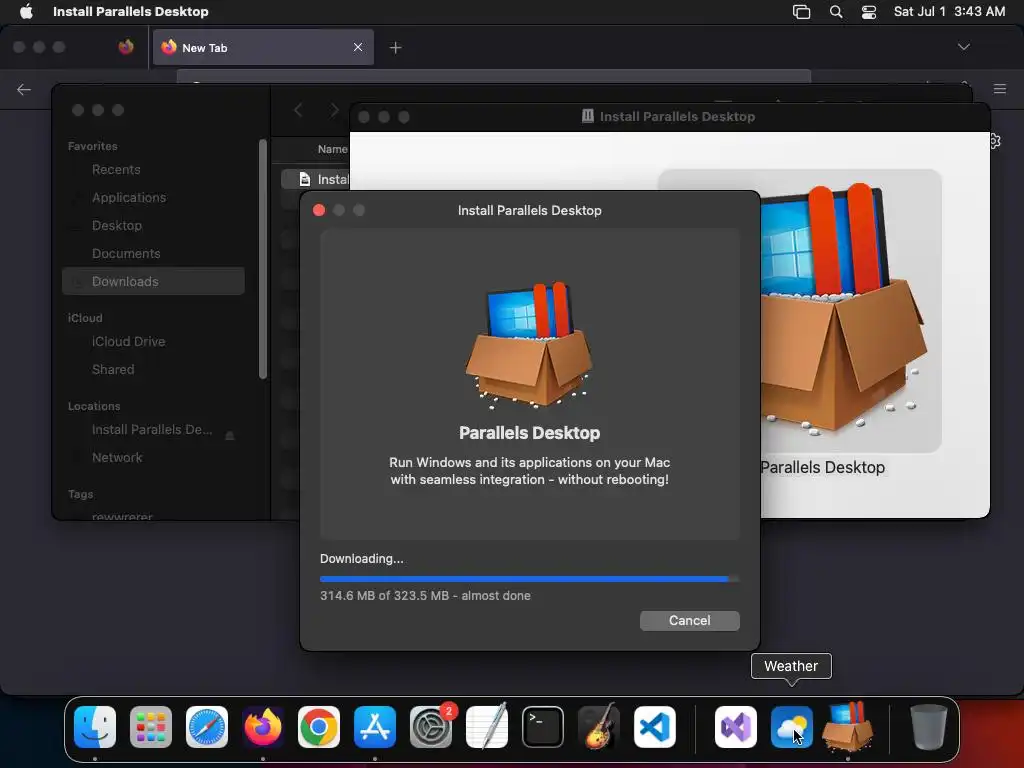Open a new Firefox tab with plus

pos(395,48)
